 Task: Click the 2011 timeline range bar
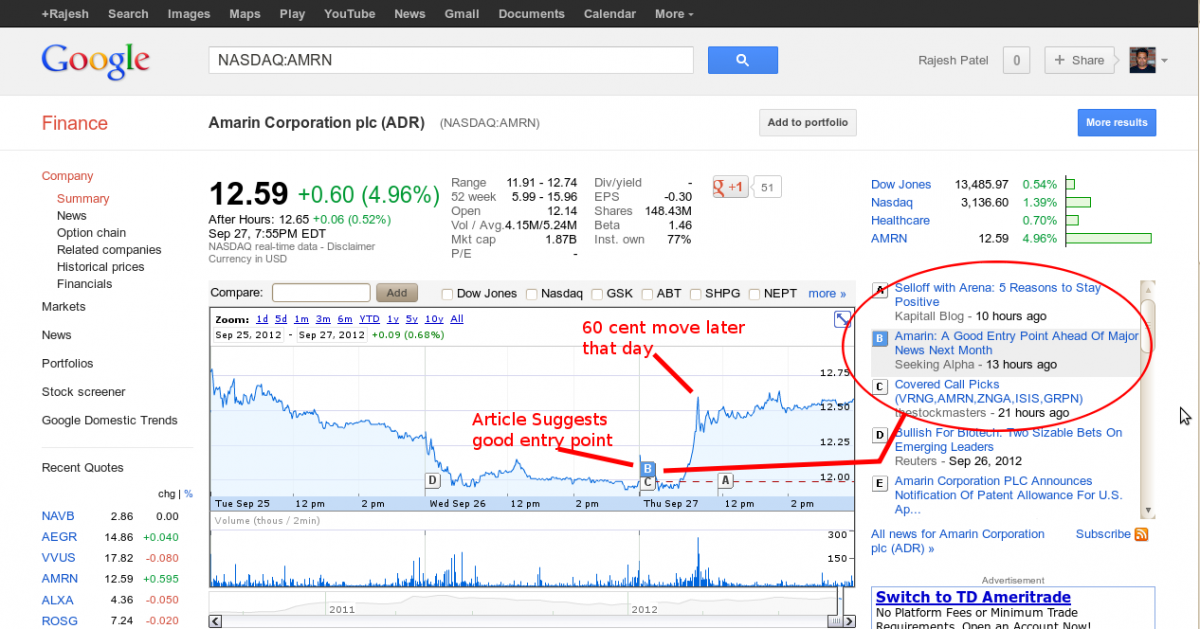tap(341, 608)
